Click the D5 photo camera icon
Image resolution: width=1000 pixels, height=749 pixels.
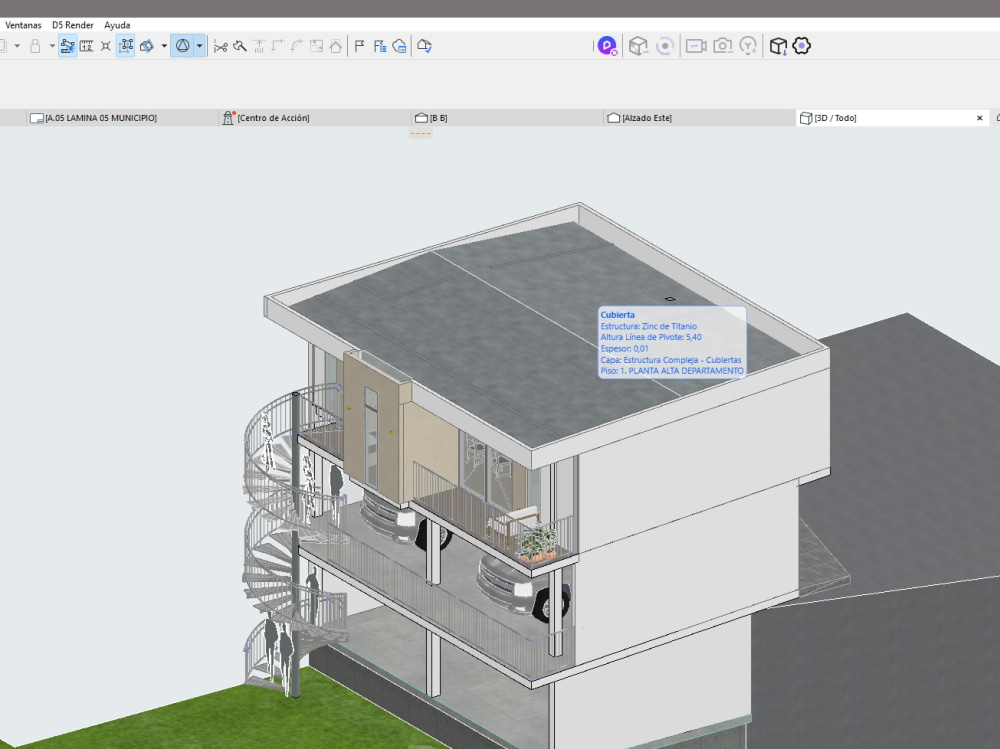[723, 46]
